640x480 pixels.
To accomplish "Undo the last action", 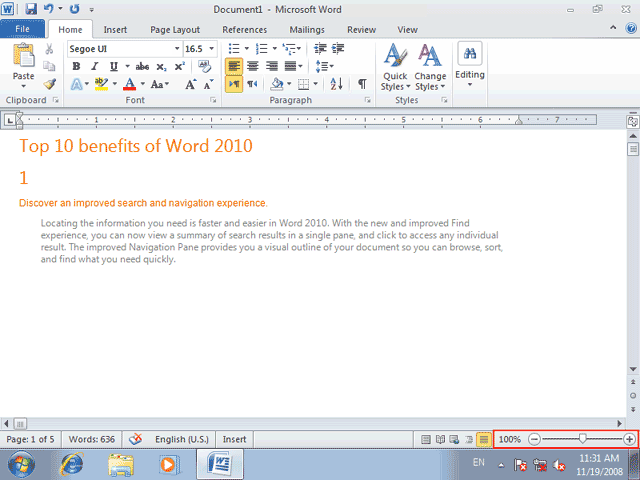I will pos(49,9).
